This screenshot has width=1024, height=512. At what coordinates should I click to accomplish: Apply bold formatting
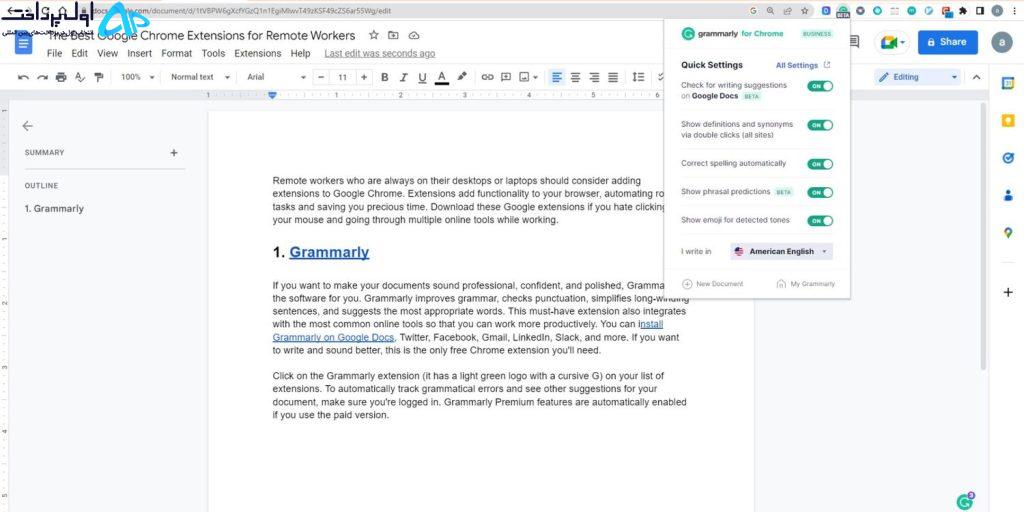tap(385, 77)
